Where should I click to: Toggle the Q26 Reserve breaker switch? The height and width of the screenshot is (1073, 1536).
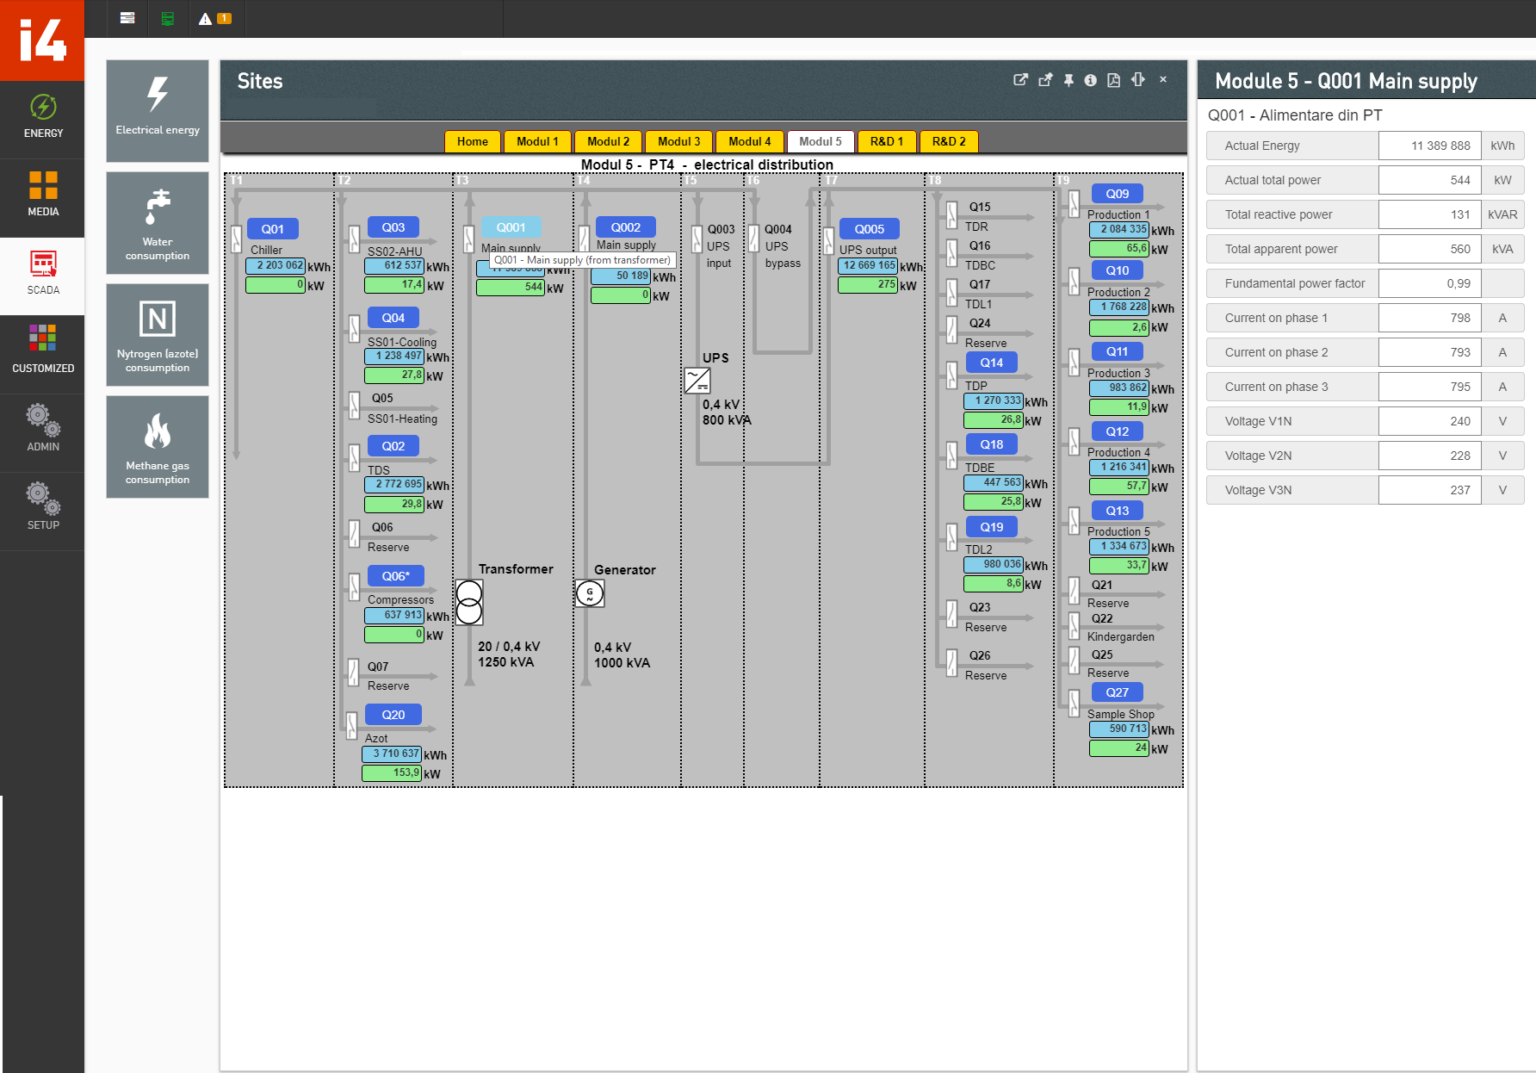(x=952, y=665)
